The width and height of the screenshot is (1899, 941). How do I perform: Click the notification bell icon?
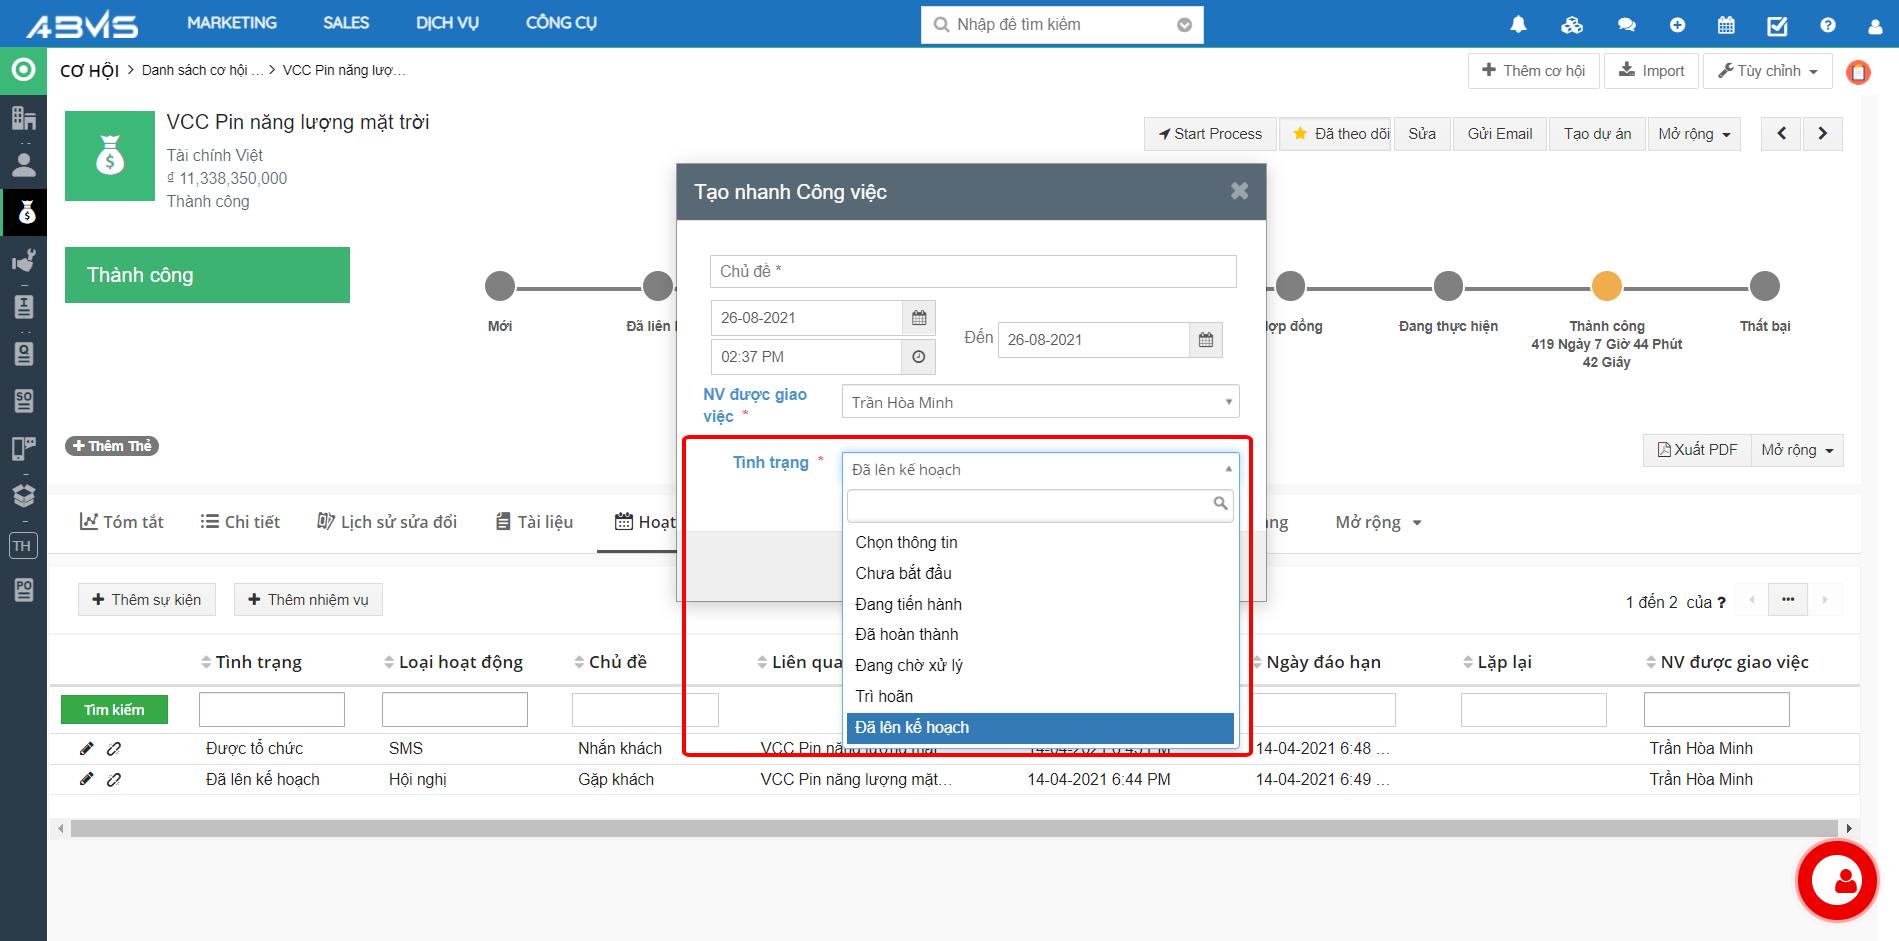[x=1518, y=25]
